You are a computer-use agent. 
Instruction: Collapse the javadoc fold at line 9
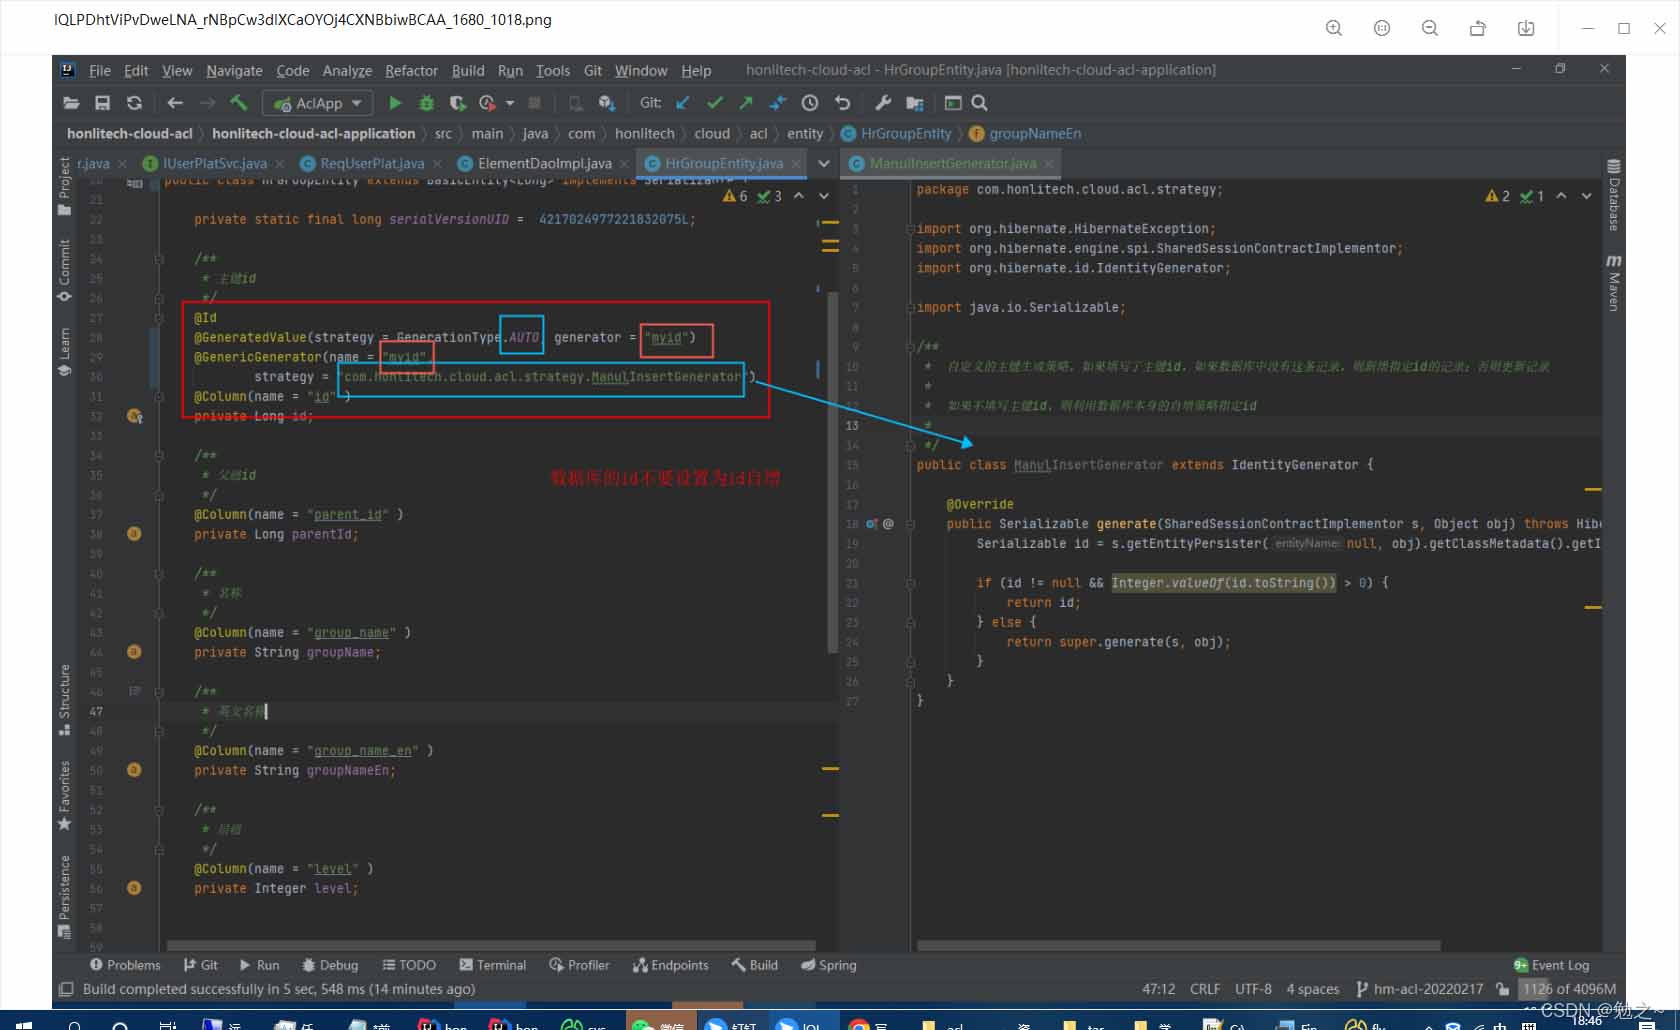click(910, 347)
